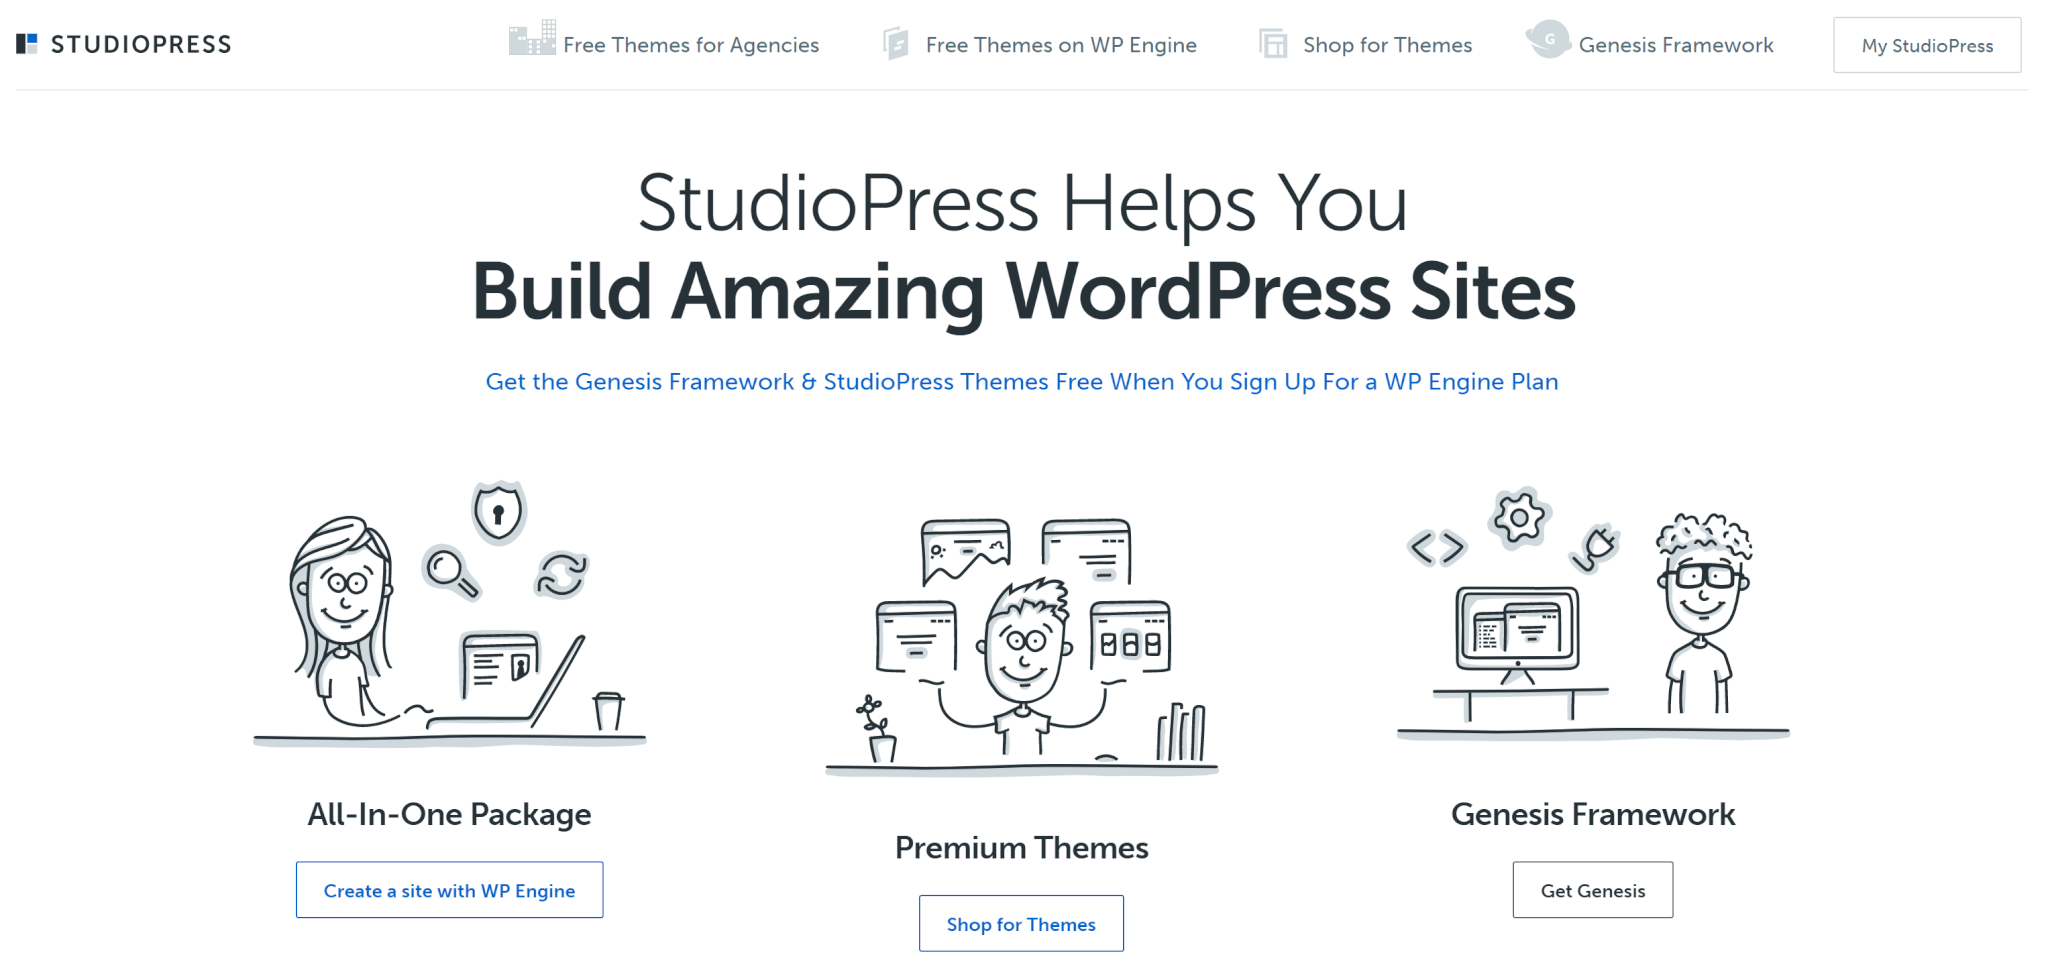Click the My StudioPress button

pyautogui.click(x=1927, y=45)
